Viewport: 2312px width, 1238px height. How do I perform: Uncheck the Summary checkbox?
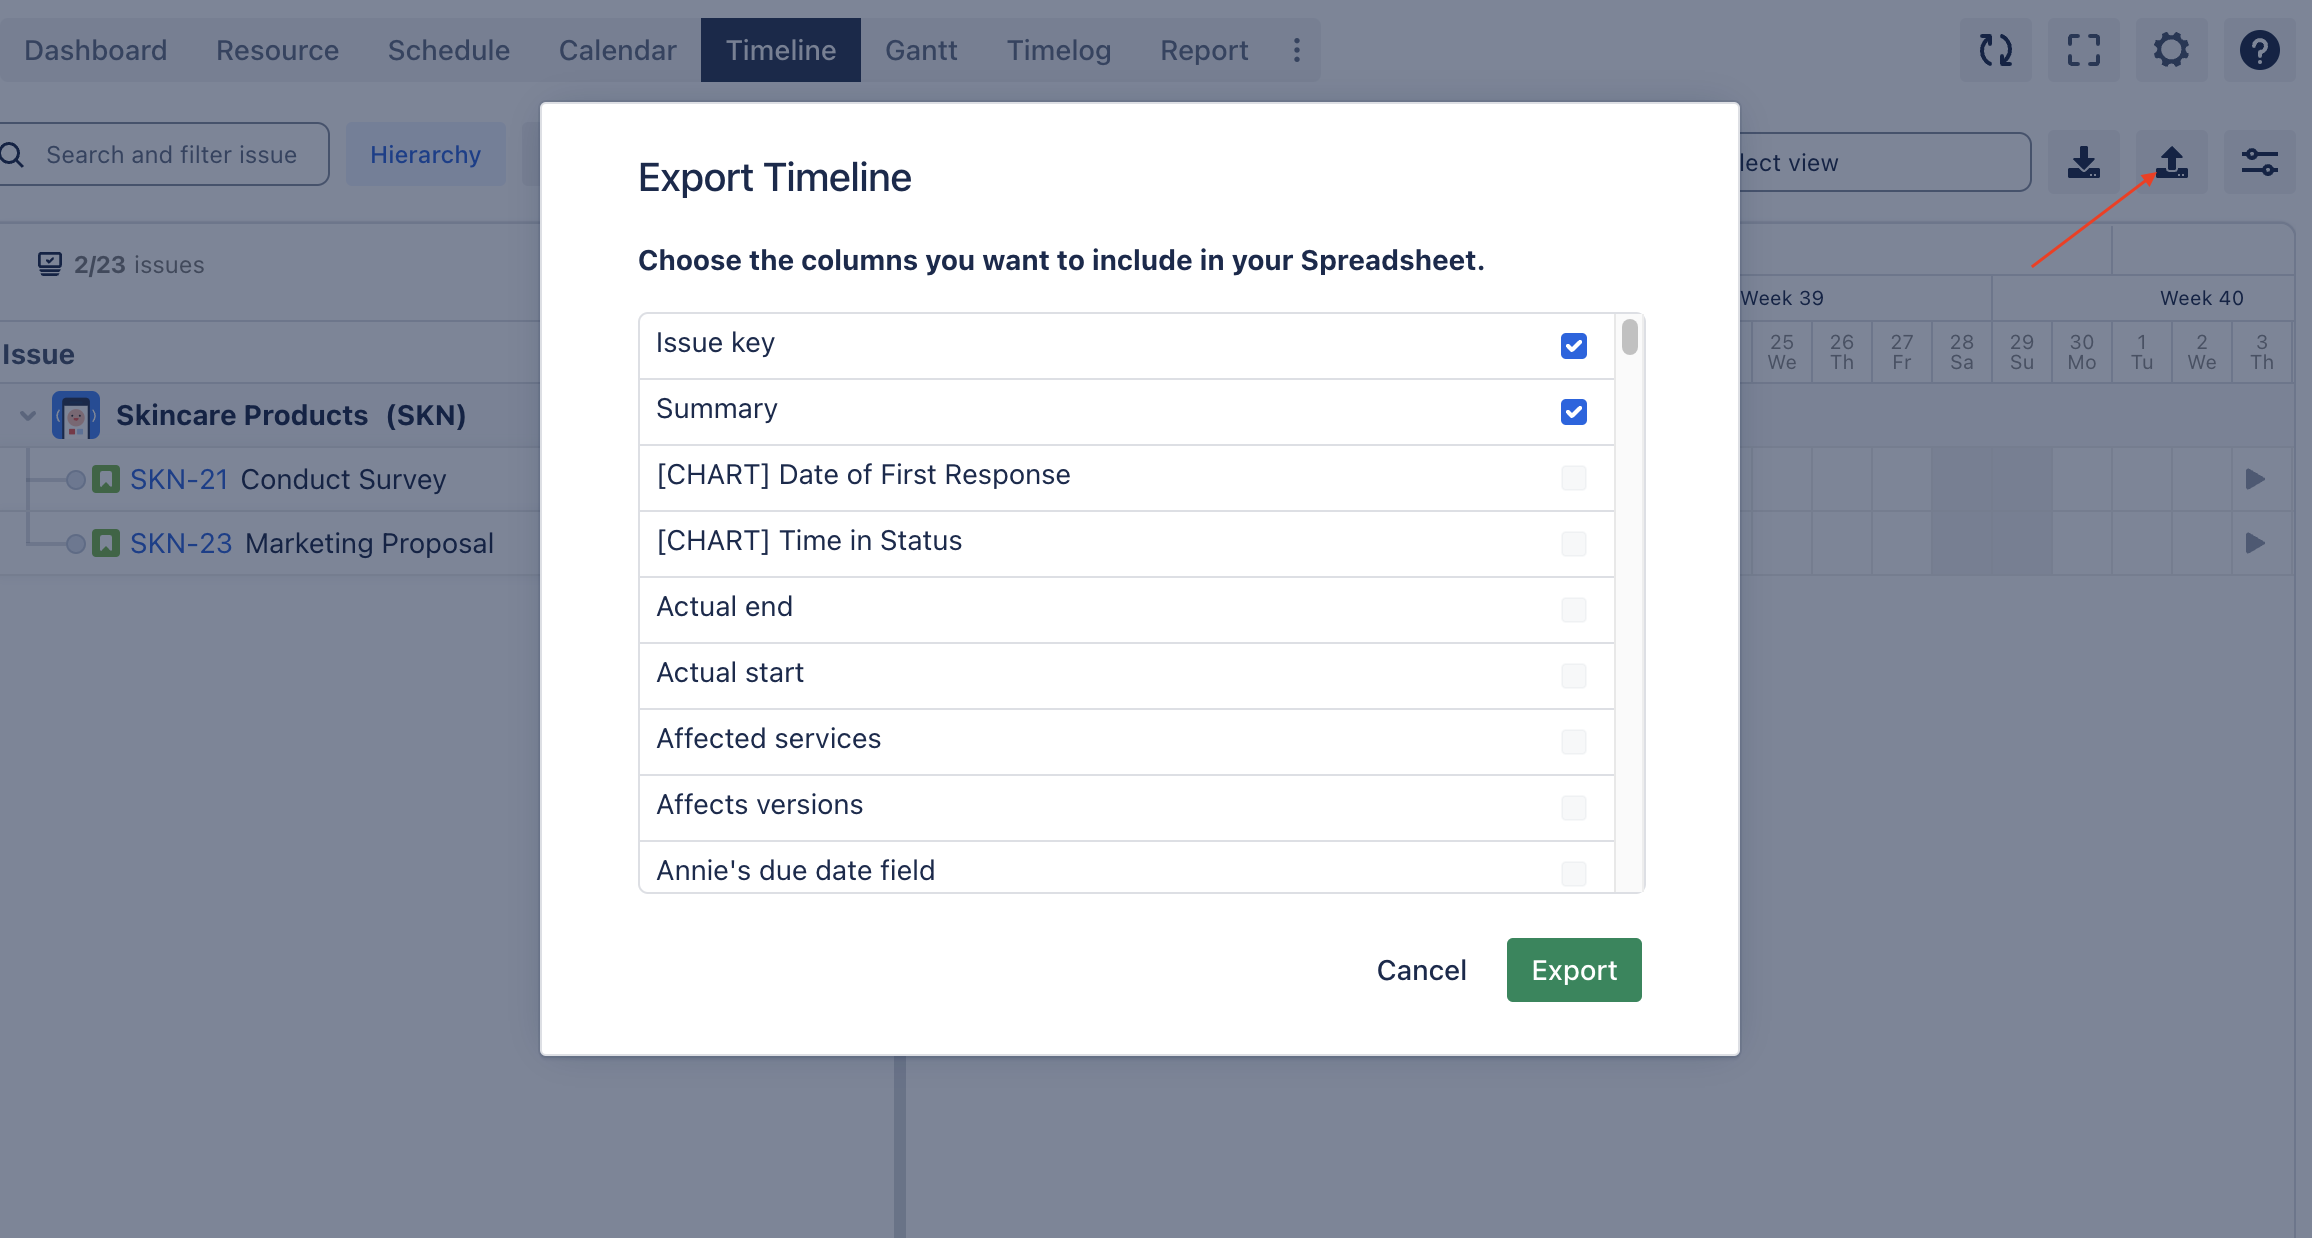[1573, 412]
